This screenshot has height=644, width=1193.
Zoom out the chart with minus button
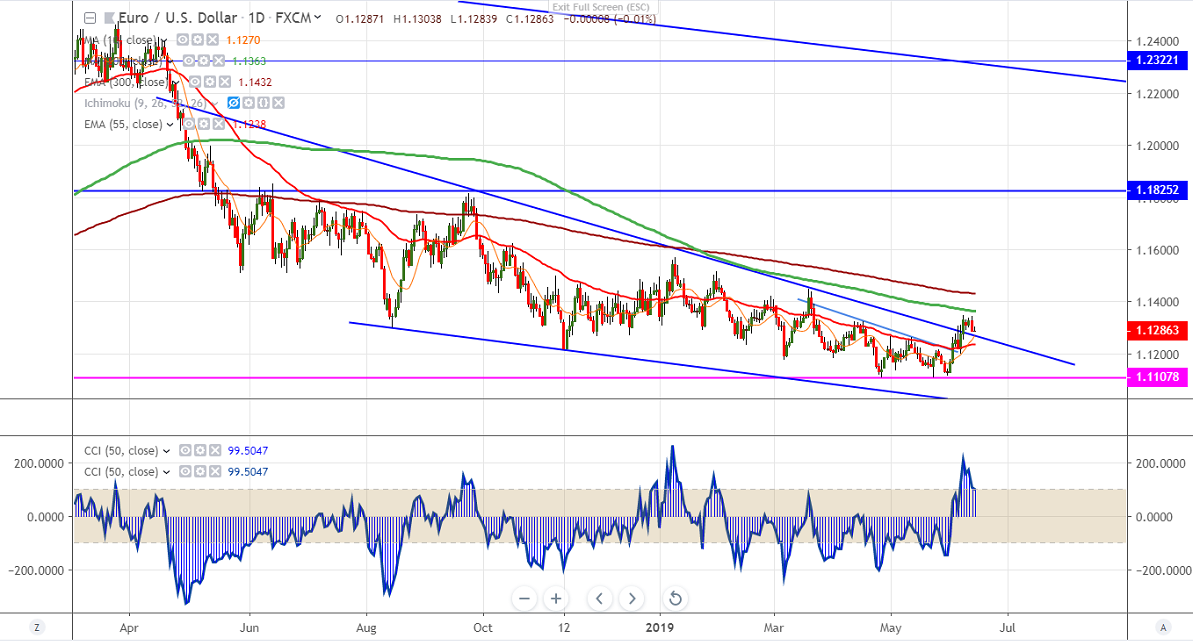[524, 598]
